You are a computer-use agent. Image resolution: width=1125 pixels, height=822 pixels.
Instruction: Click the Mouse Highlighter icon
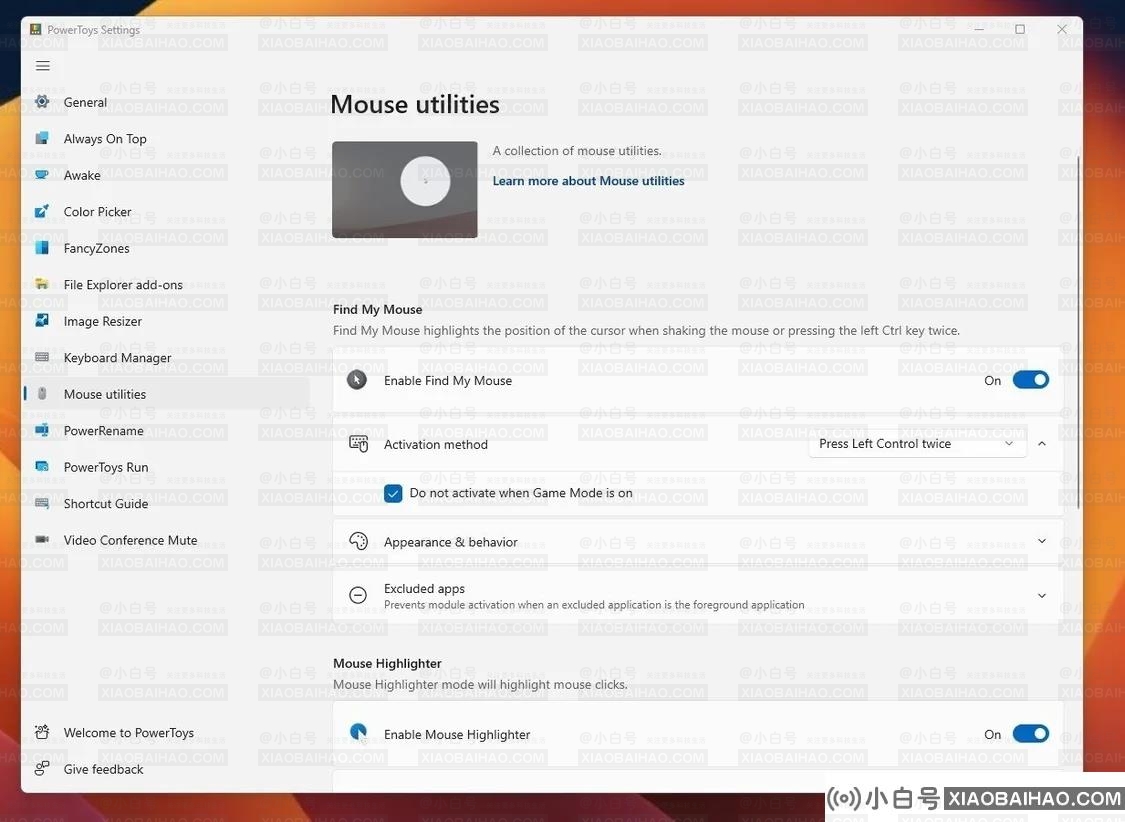point(358,733)
